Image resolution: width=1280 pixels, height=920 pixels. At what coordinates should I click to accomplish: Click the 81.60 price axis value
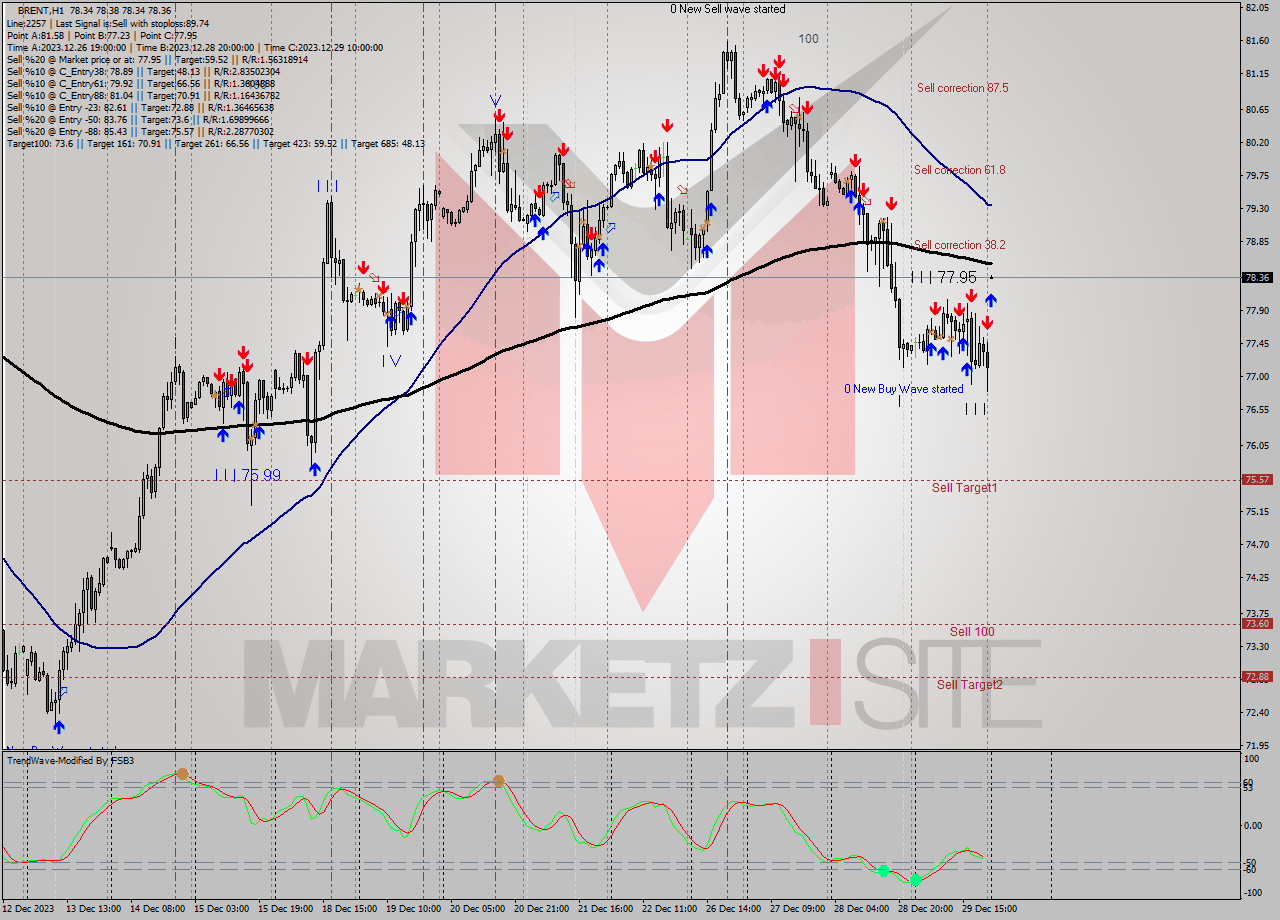click(1257, 41)
